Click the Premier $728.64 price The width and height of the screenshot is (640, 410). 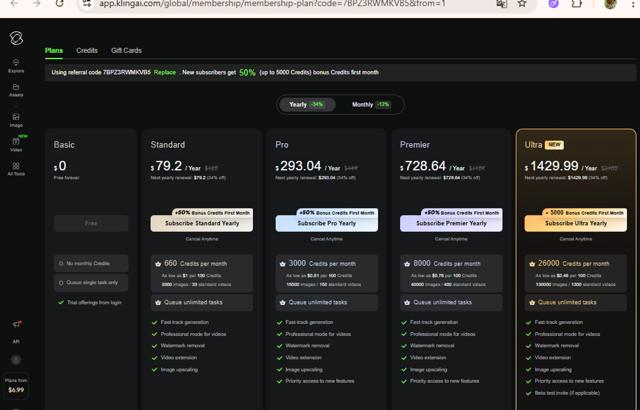(x=423, y=166)
